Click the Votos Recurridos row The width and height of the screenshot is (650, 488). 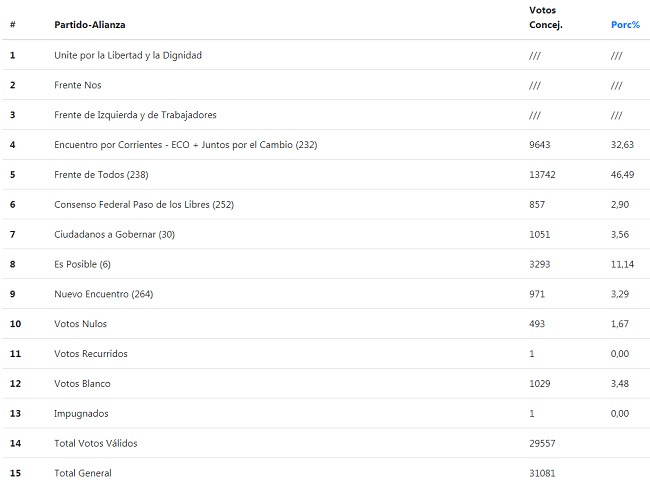coord(326,354)
